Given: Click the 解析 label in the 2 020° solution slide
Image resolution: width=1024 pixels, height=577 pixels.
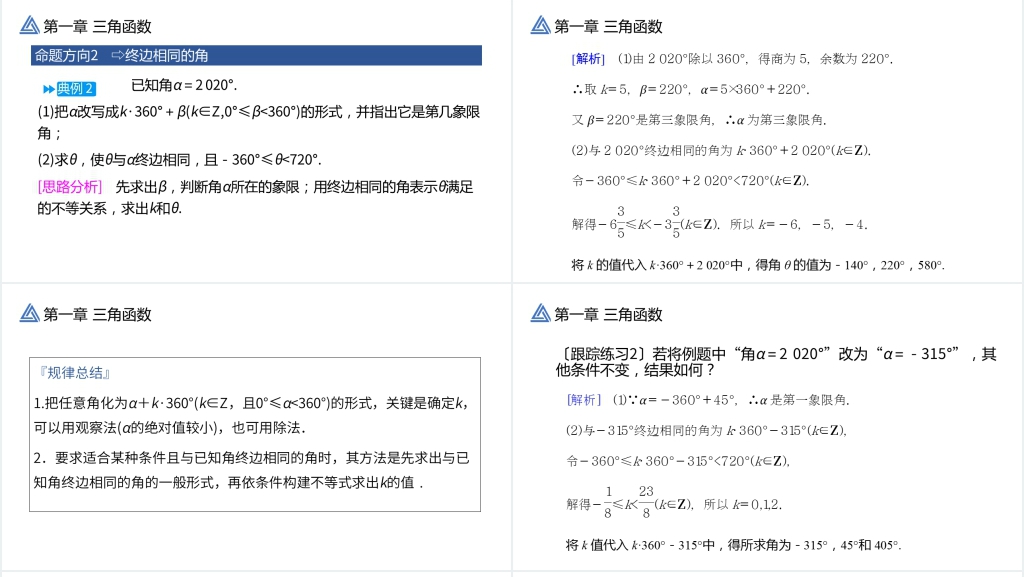Looking at the screenshot, I should (588, 59).
